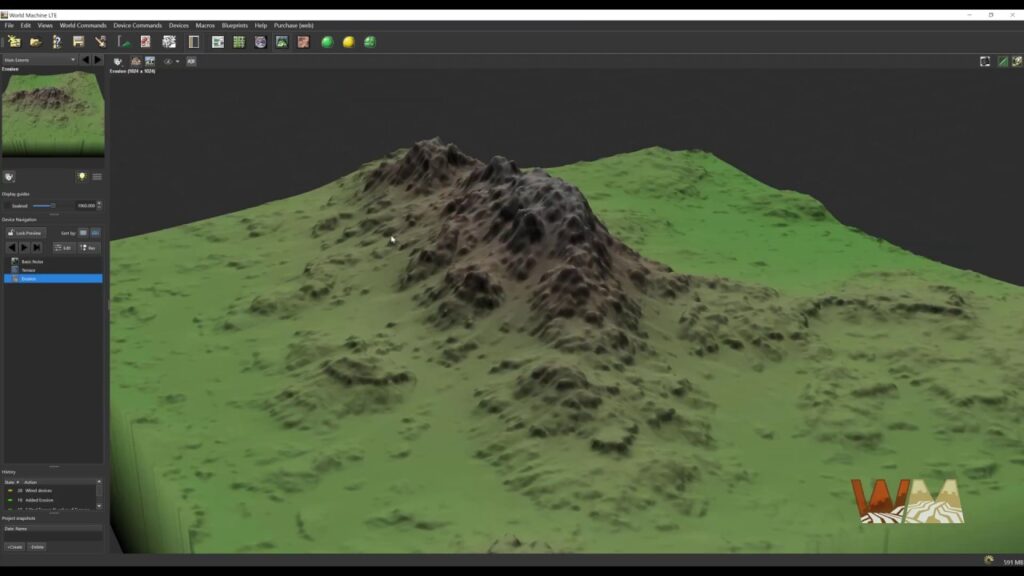Open the hamburger options menu in preview panel
This screenshot has height=576, width=1024.
point(97,176)
